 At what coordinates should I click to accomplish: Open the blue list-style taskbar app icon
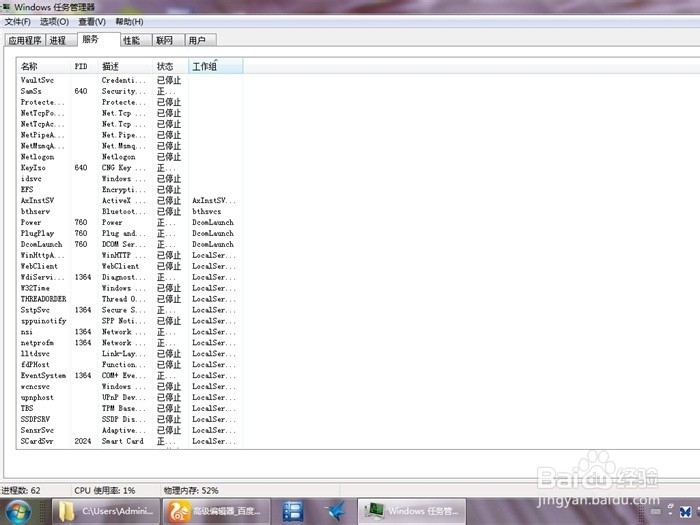[293, 511]
